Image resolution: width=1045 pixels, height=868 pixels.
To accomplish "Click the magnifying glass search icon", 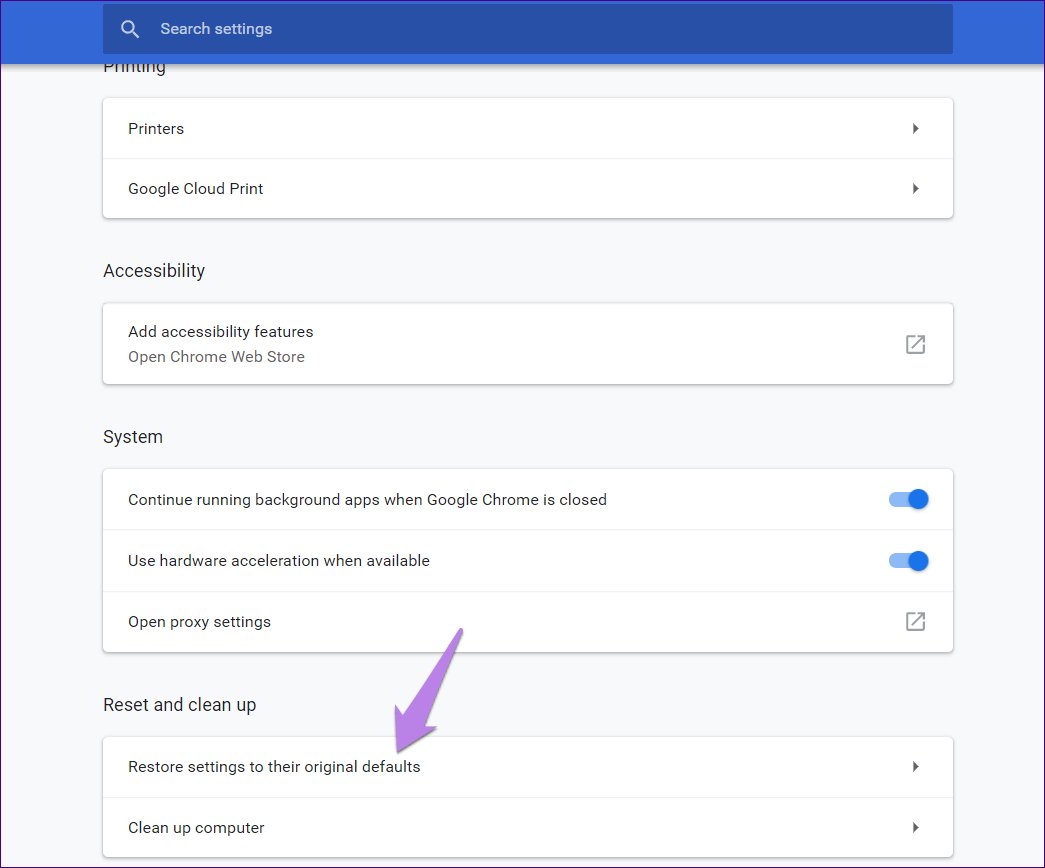I will [x=130, y=29].
